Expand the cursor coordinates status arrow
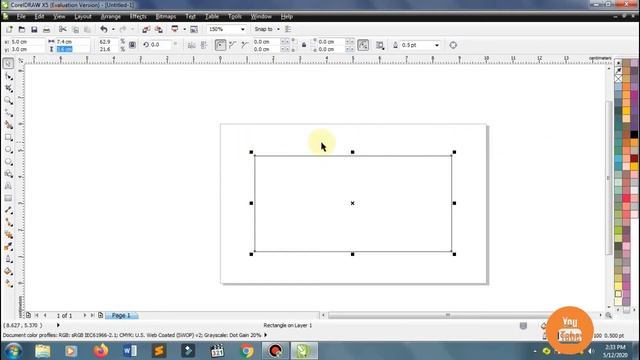 [x=58, y=325]
